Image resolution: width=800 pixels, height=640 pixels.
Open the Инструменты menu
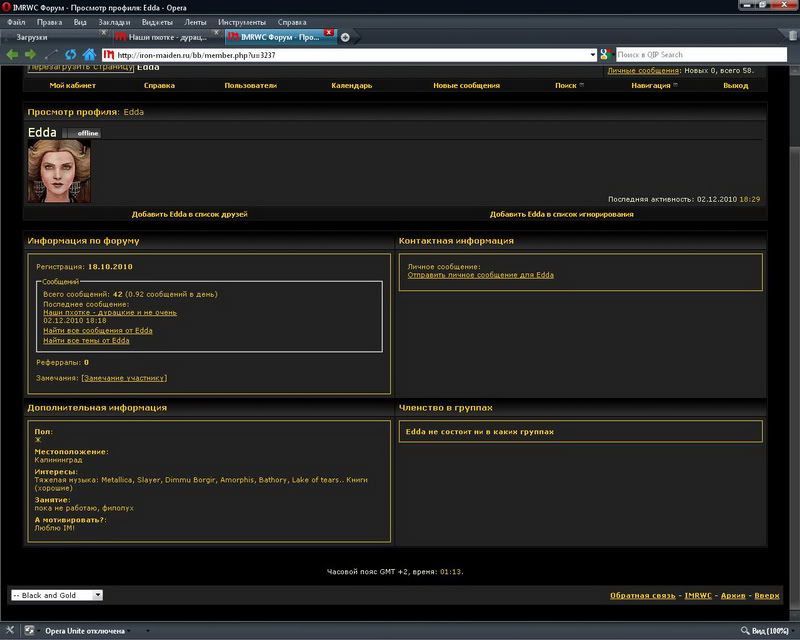[242, 22]
